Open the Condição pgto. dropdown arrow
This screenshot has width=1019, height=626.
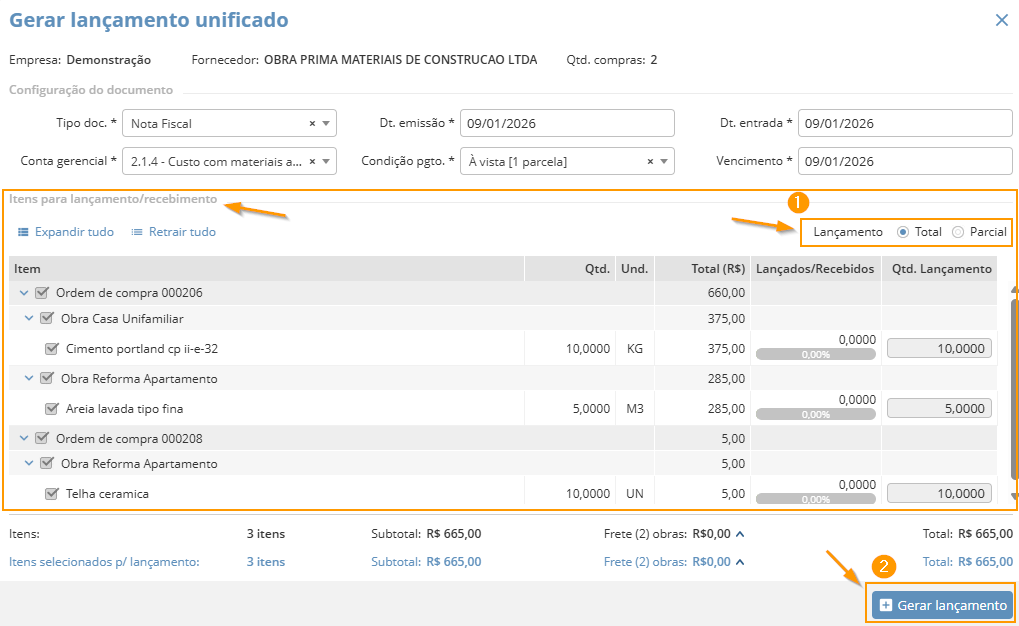(x=665, y=161)
